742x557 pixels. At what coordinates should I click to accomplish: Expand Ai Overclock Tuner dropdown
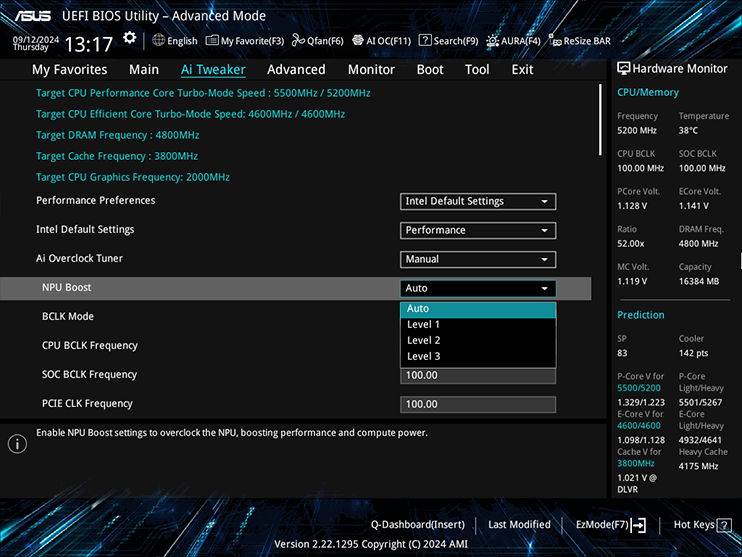[x=477, y=259]
